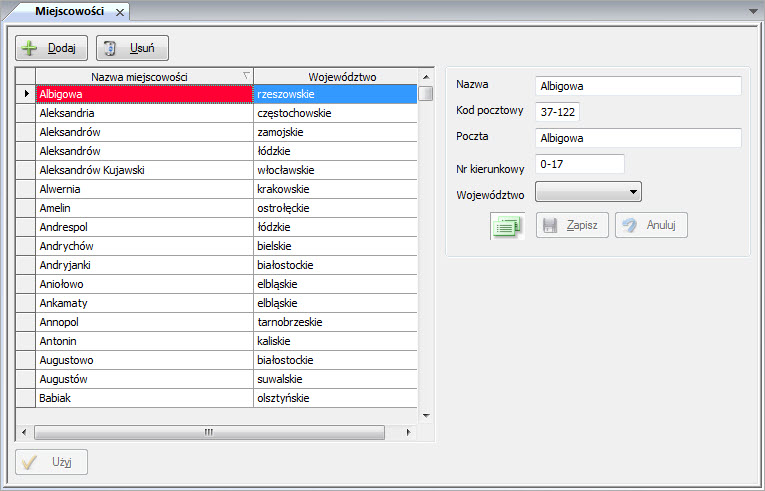Select the Andrychów row in the list
The height and width of the screenshot is (491, 765).
[144, 246]
